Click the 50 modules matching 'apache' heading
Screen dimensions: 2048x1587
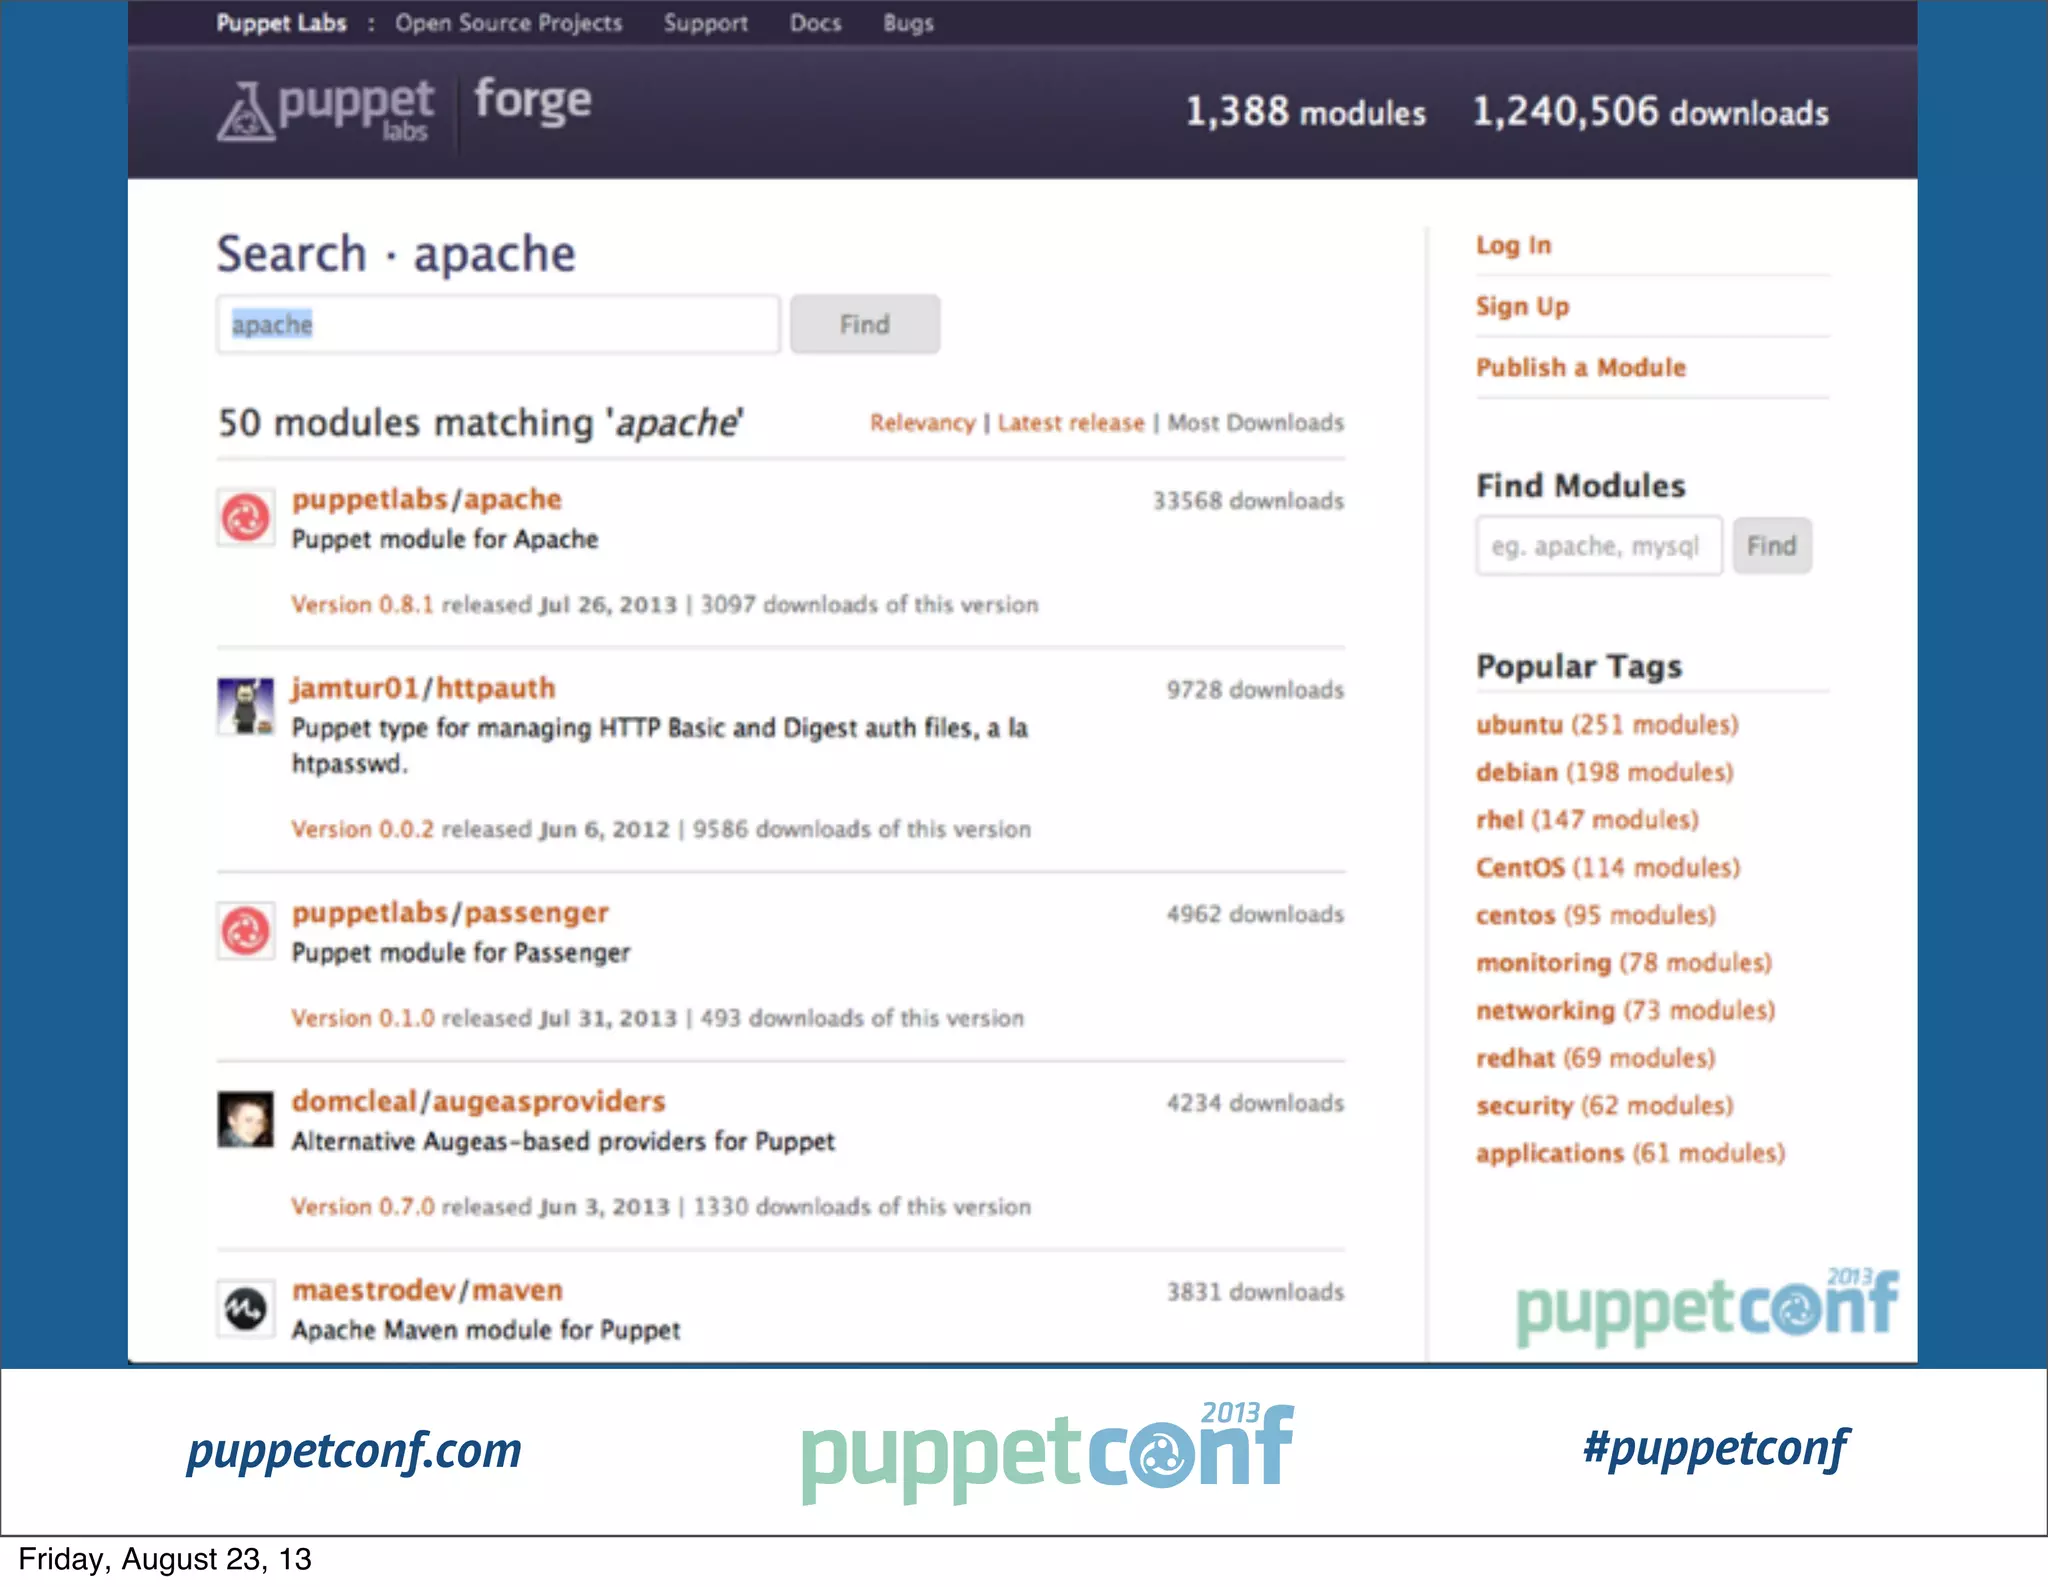pyautogui.click(x=481, y=423)
